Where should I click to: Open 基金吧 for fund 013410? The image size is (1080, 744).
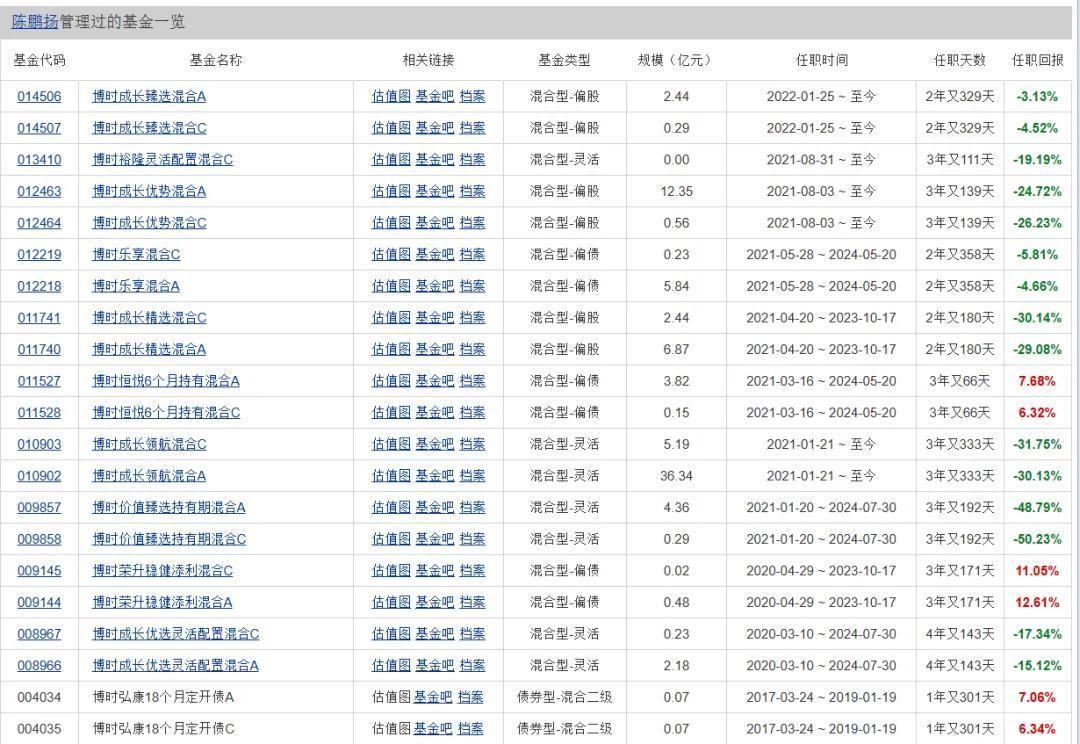[x=435, y=160]
